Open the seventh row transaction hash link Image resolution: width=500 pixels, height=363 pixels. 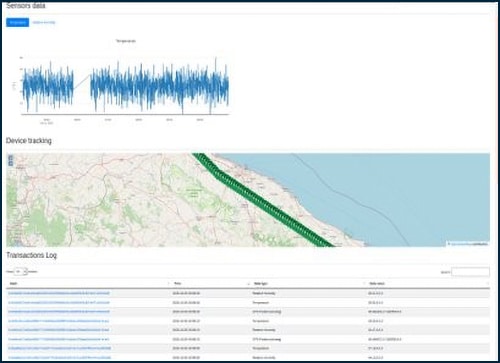click(59, 348)
